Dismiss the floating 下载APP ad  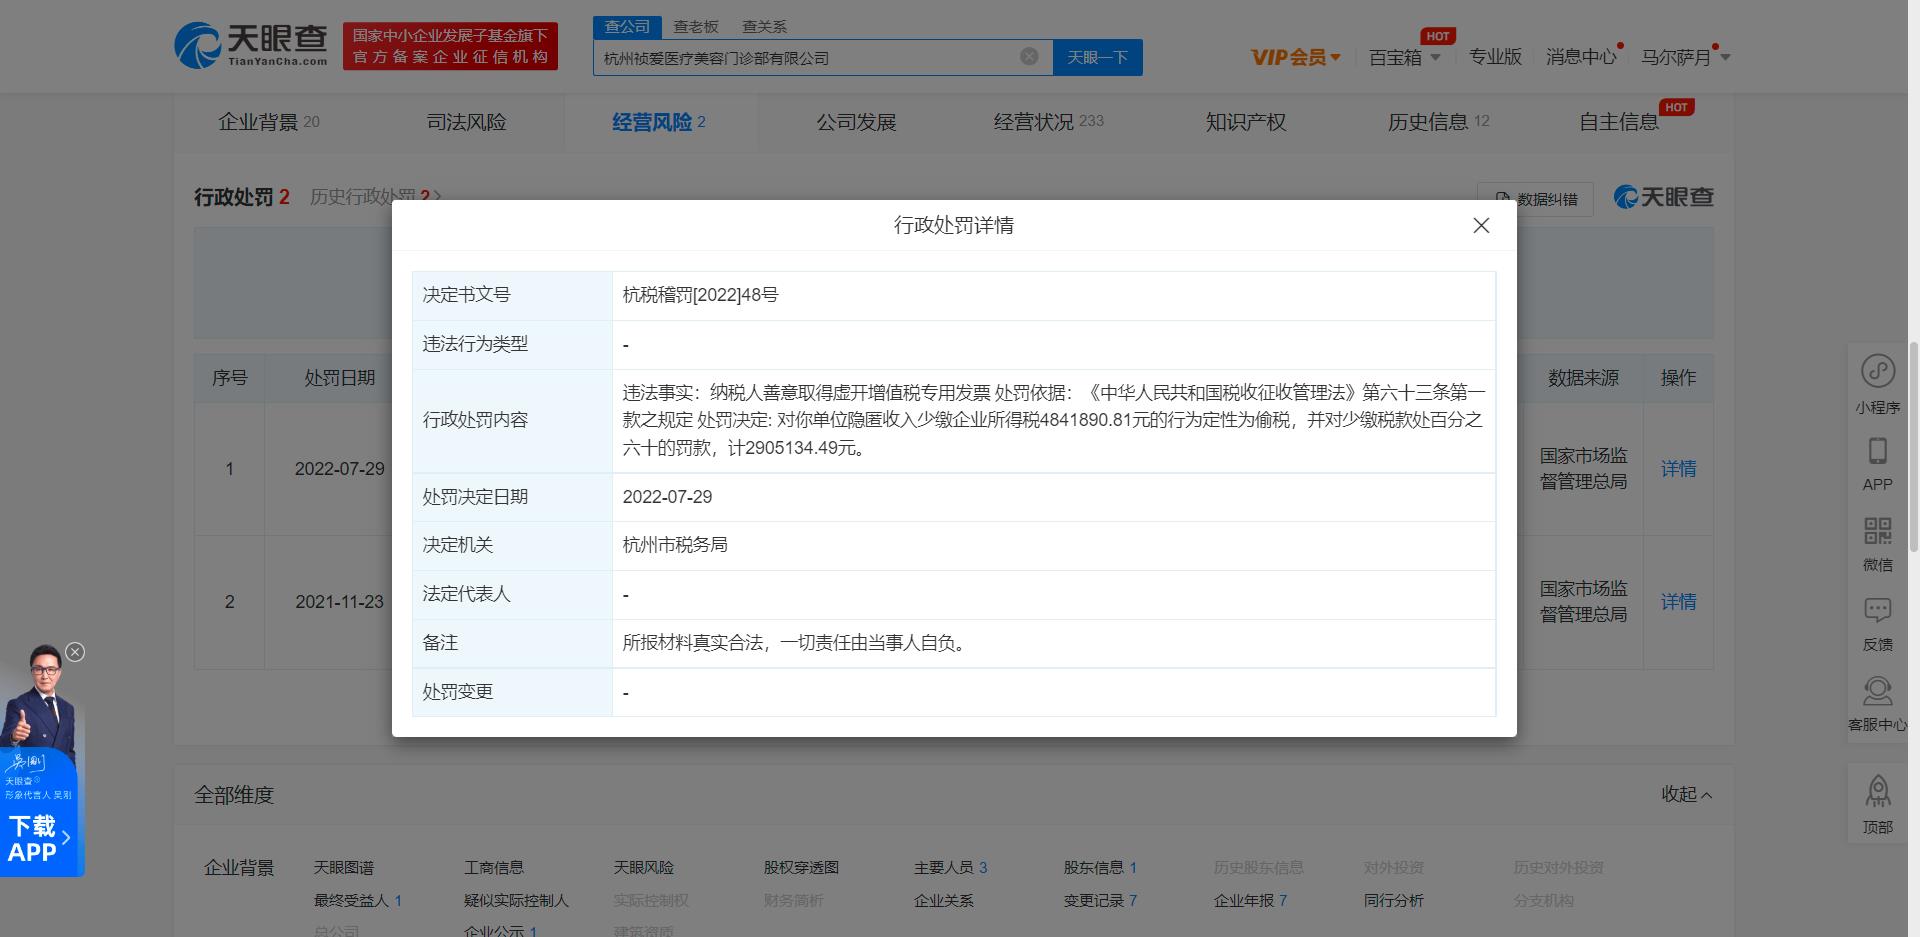pos(75,652)
